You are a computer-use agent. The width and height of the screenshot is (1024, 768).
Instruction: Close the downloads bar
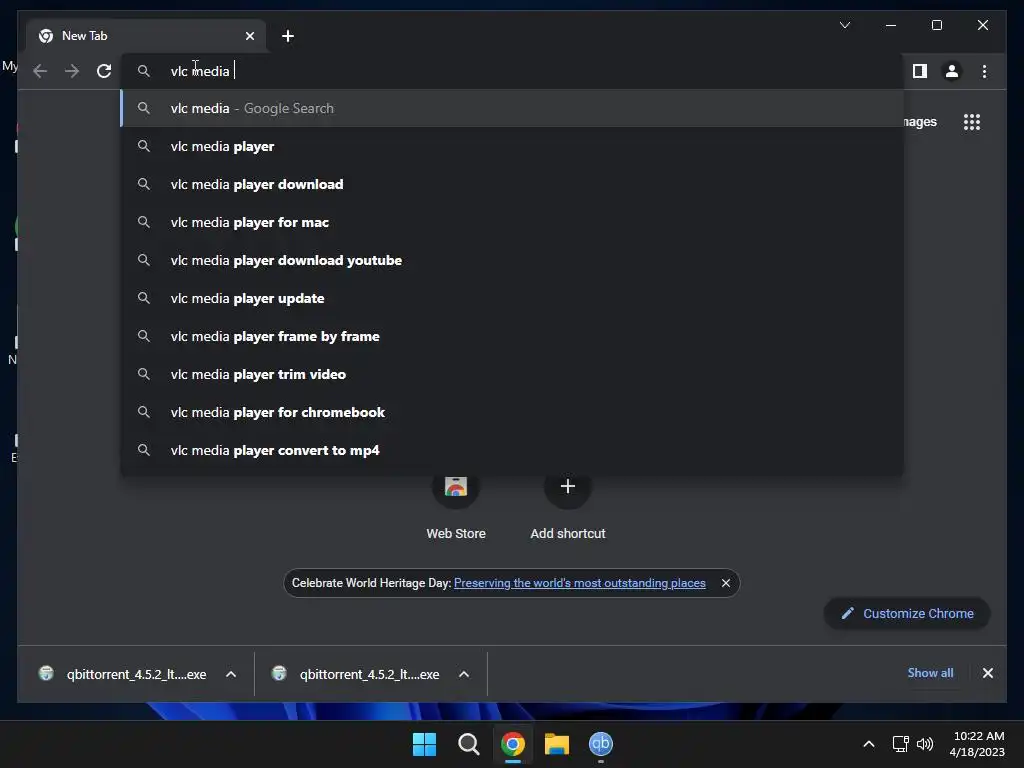(987, 673)
